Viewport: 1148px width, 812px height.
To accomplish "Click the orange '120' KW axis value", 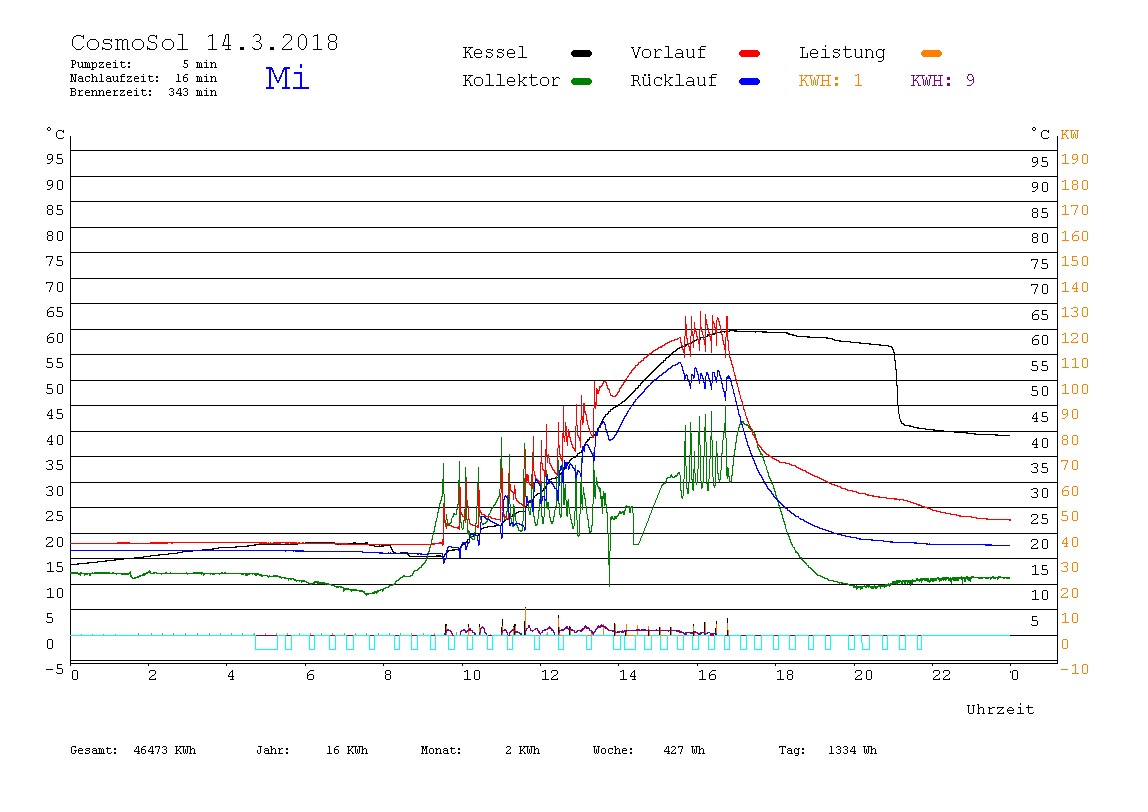I will tap(1075, 338).
